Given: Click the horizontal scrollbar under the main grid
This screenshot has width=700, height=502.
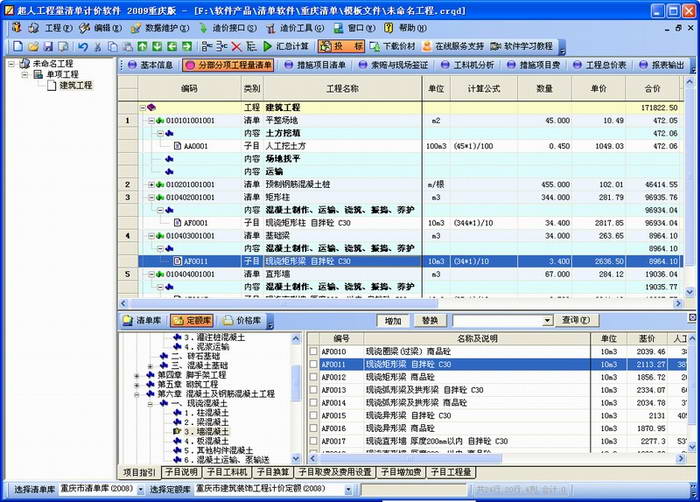Looking at the screenshot, I should 400,300.
